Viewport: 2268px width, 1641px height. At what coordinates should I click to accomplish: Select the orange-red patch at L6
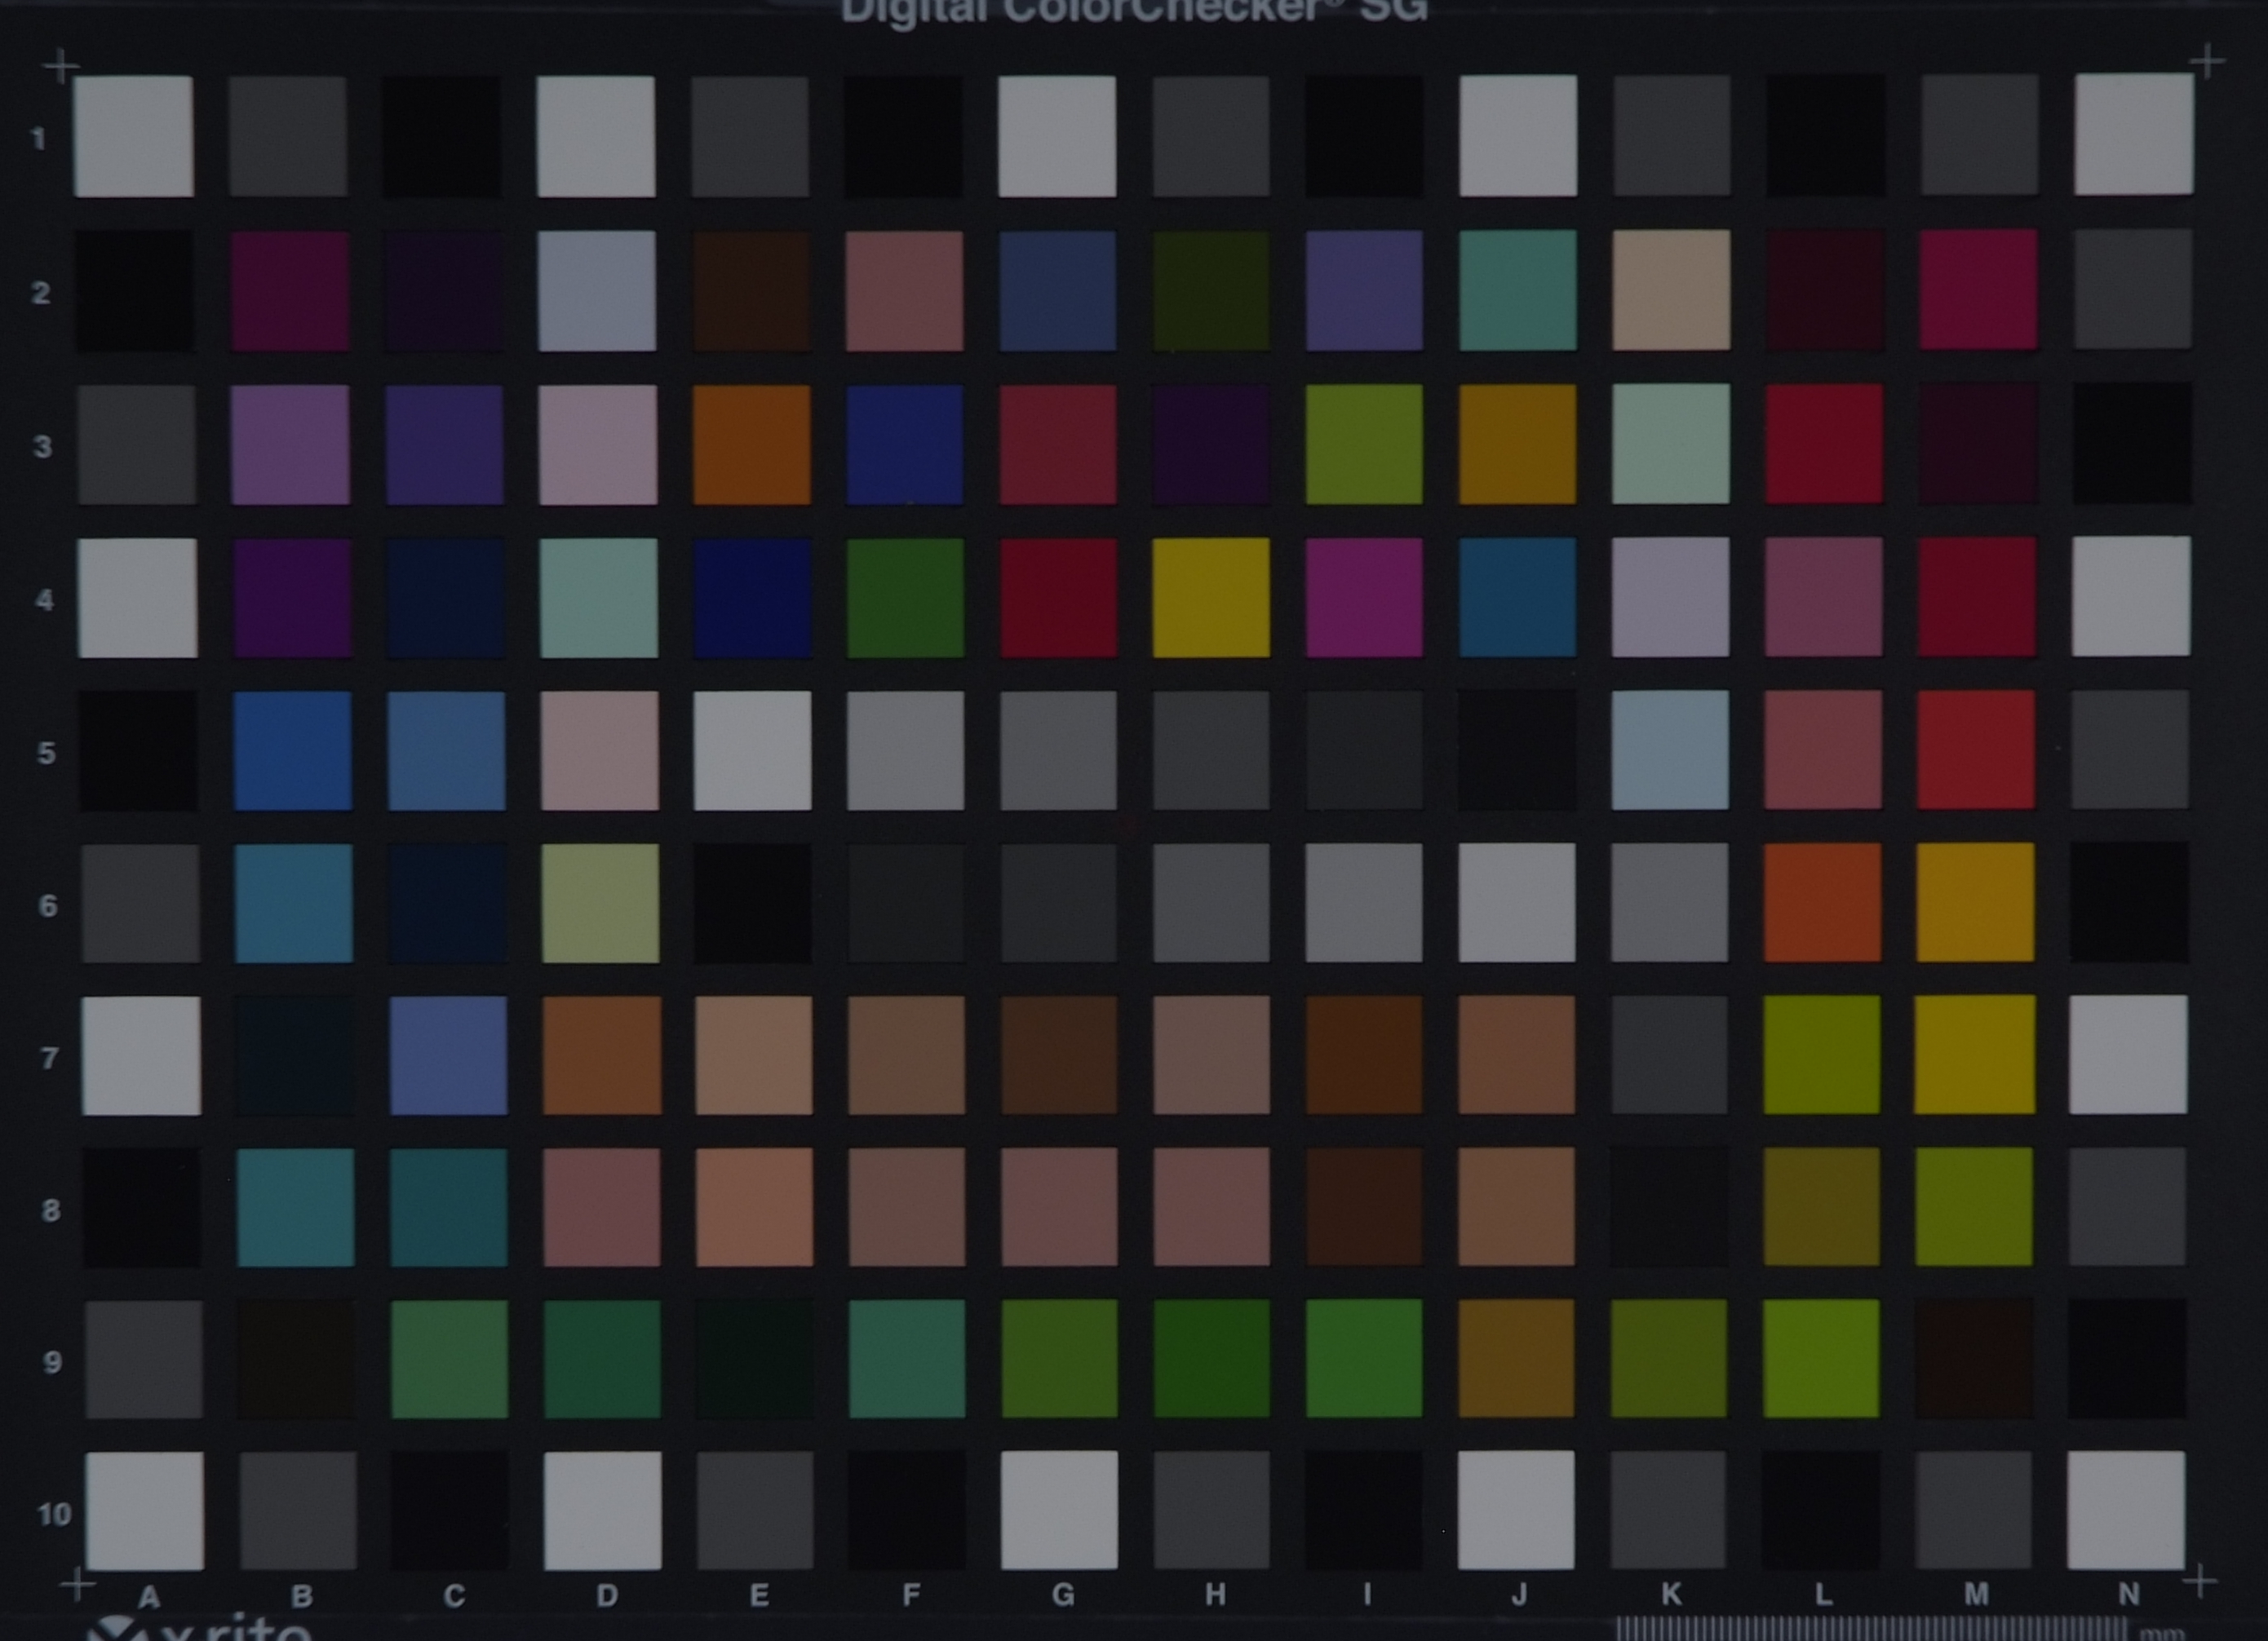1822,902
